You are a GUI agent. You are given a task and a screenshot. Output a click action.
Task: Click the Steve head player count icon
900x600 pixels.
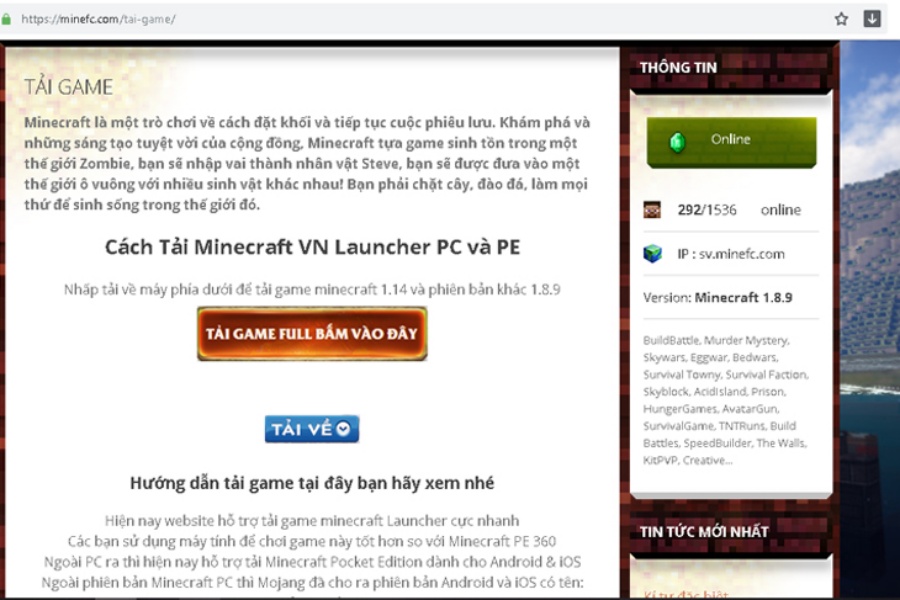[x=652, y=210]
